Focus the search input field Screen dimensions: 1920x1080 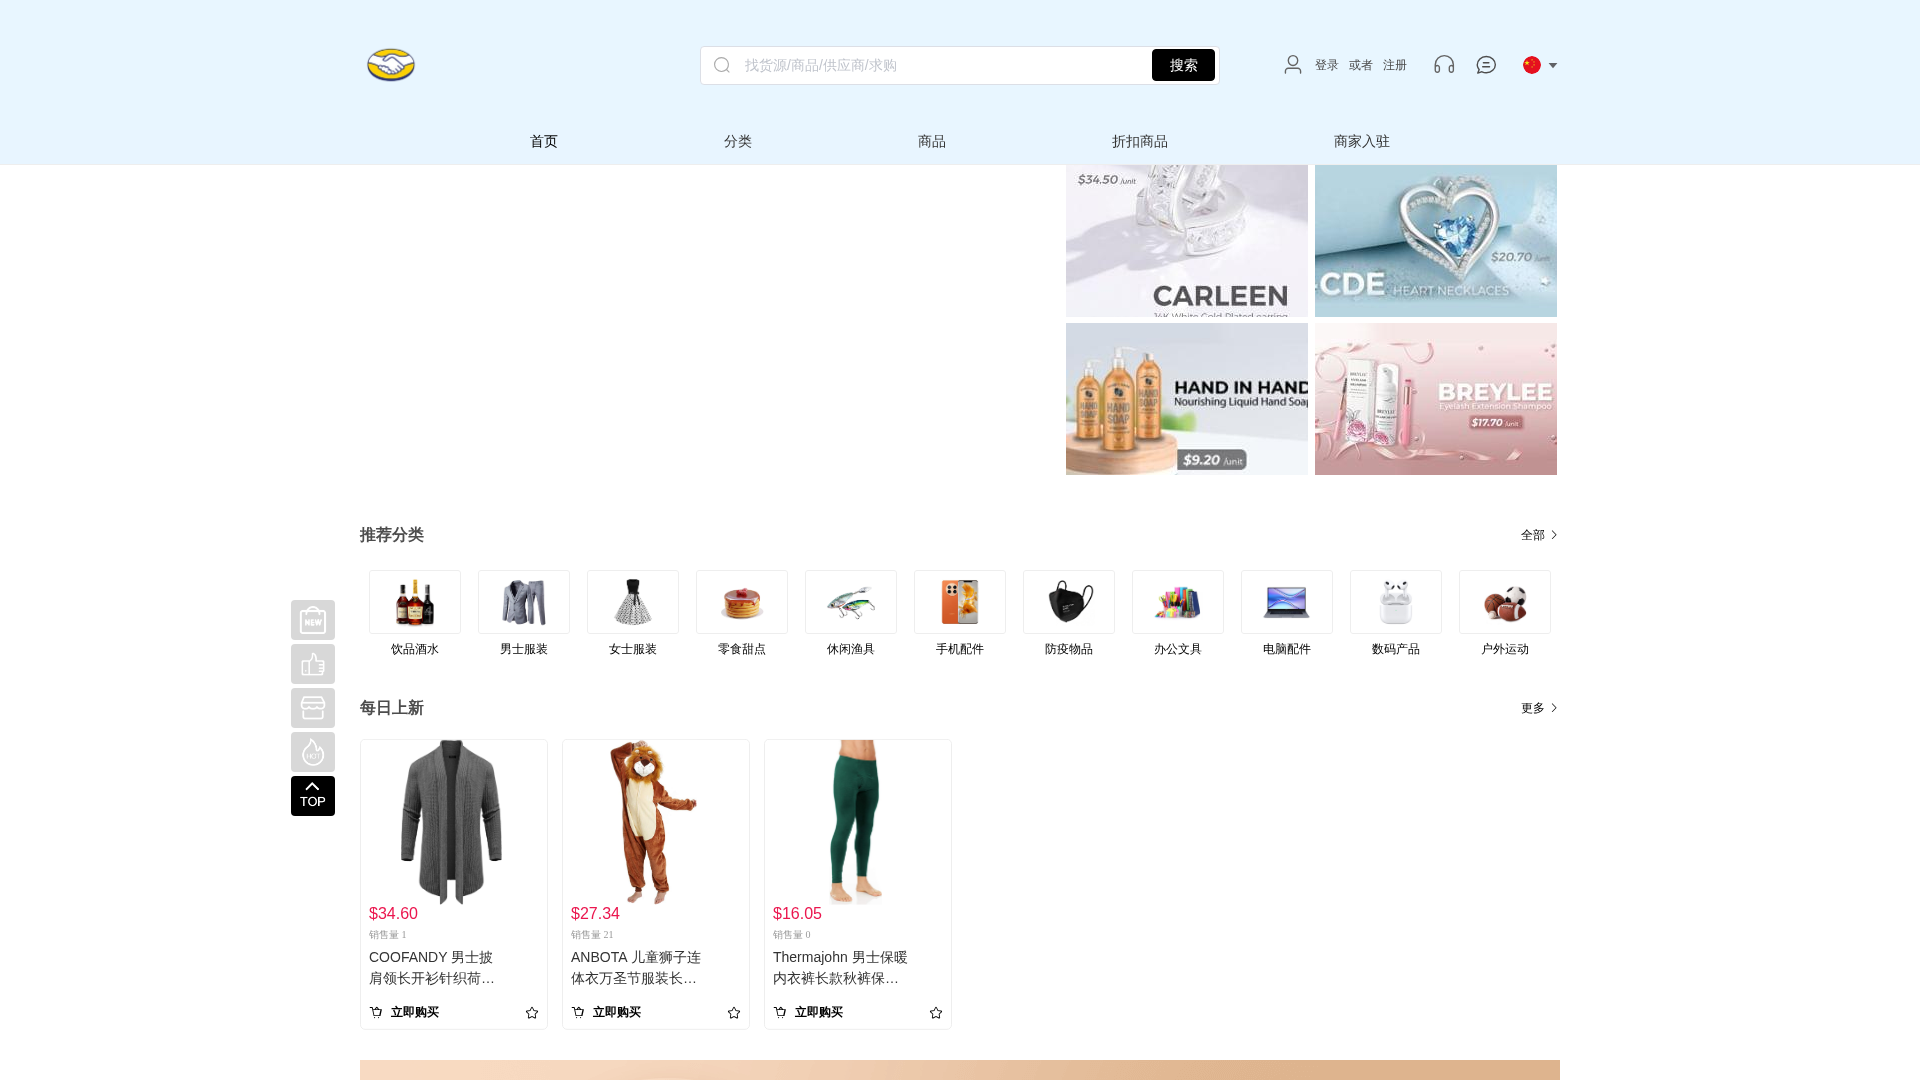pyautogui.click(x=945, y=65)
